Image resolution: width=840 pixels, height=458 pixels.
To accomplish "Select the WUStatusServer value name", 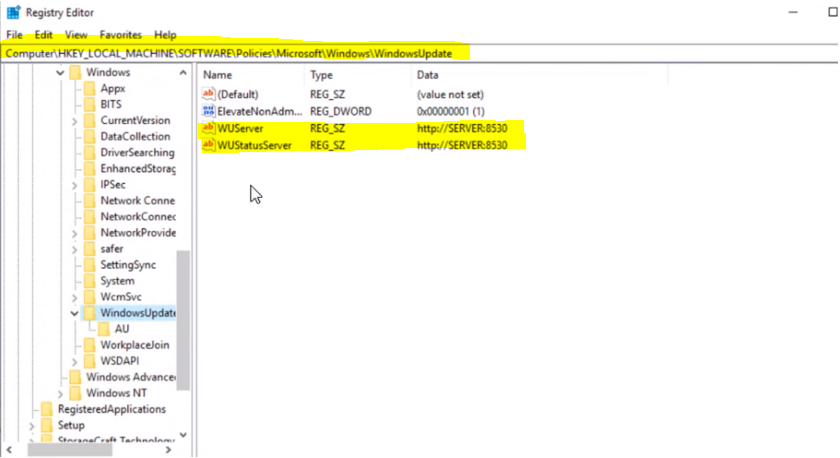I will click(254, 145).
